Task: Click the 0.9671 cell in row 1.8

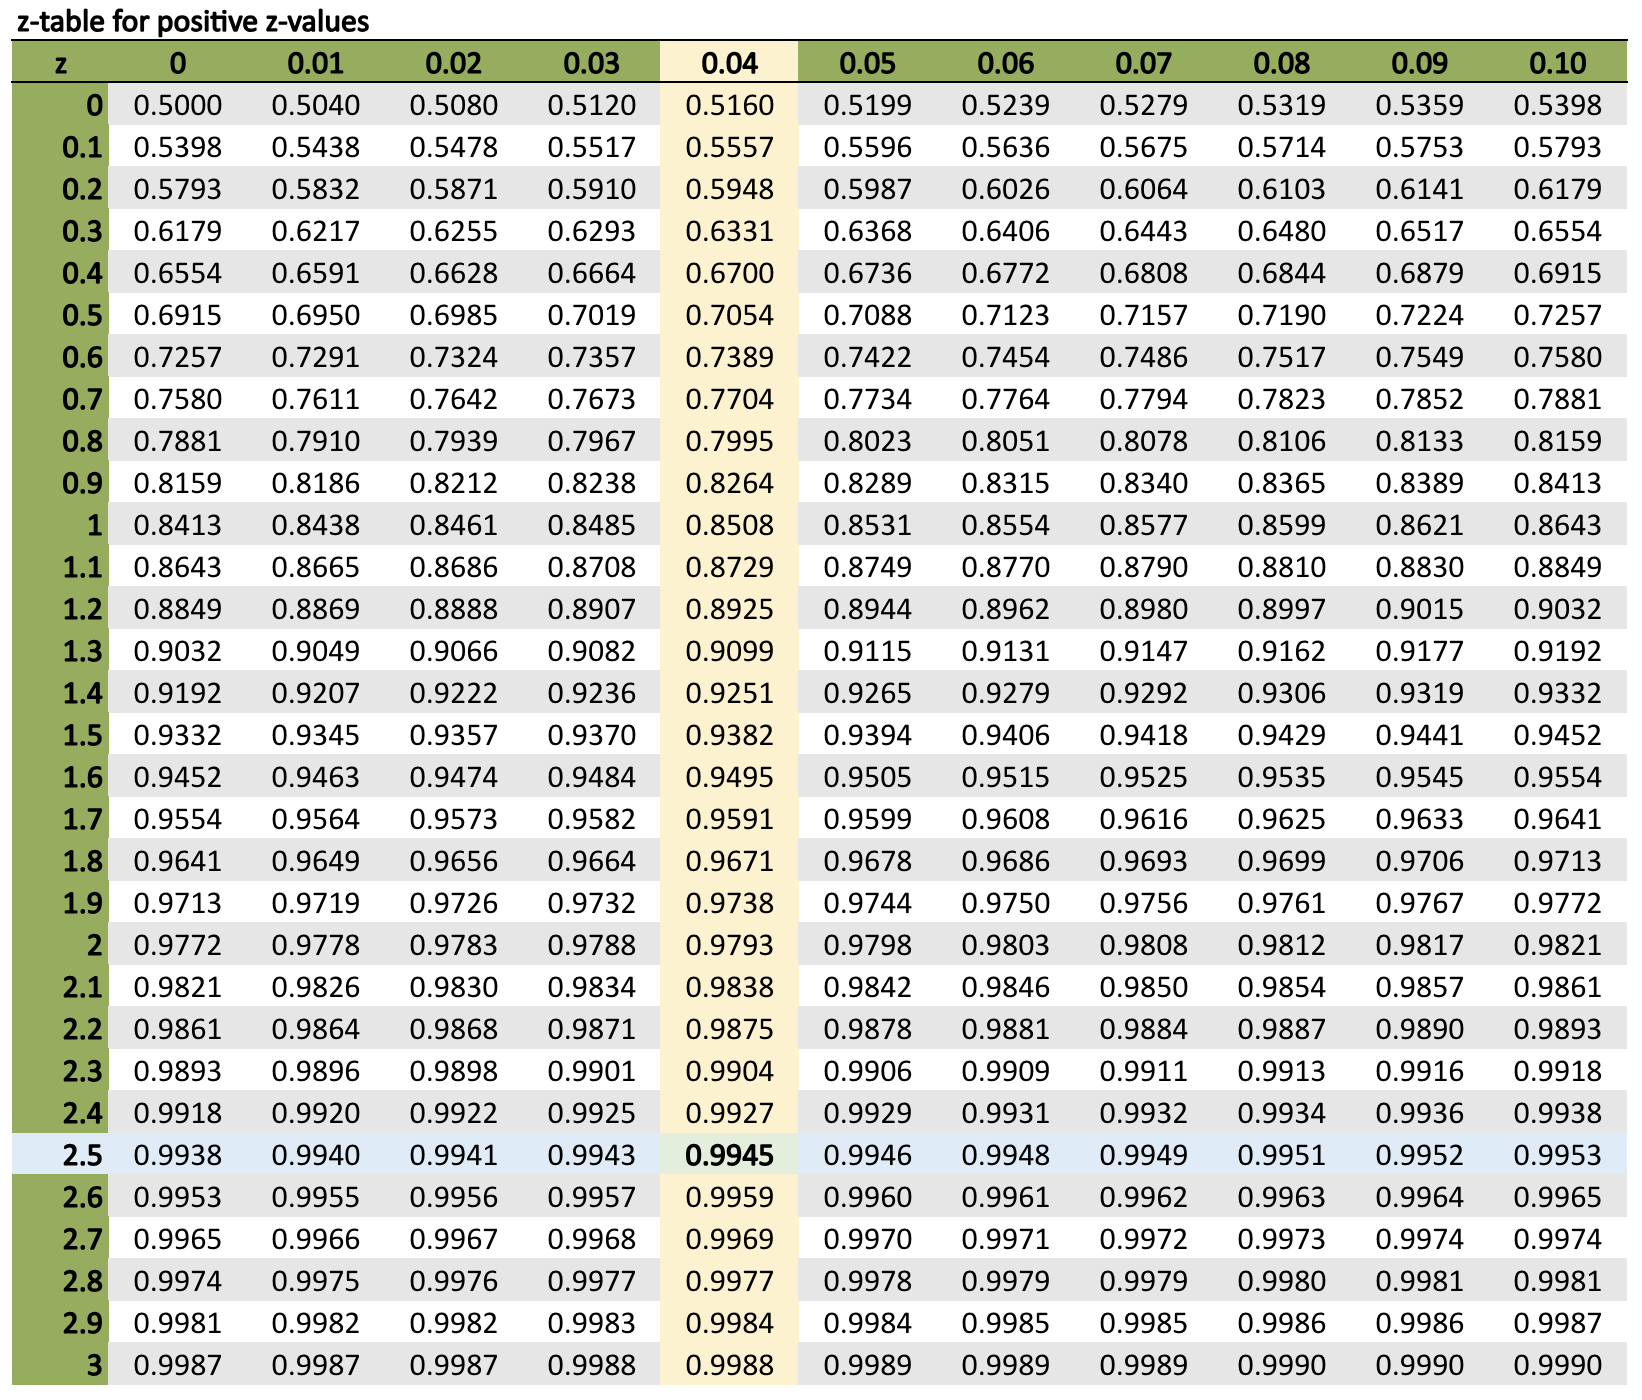Action: [x=729, y=861]
